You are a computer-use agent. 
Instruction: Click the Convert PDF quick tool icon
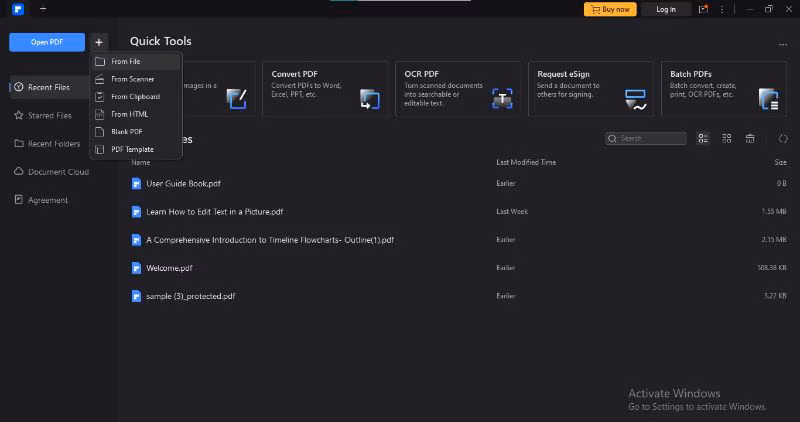pyautogui.click(x=369, y=99)
